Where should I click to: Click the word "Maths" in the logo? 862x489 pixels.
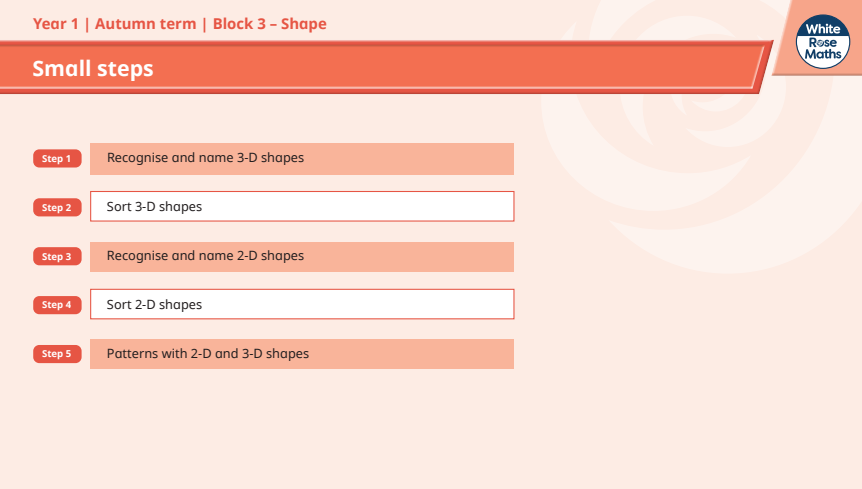821,57
